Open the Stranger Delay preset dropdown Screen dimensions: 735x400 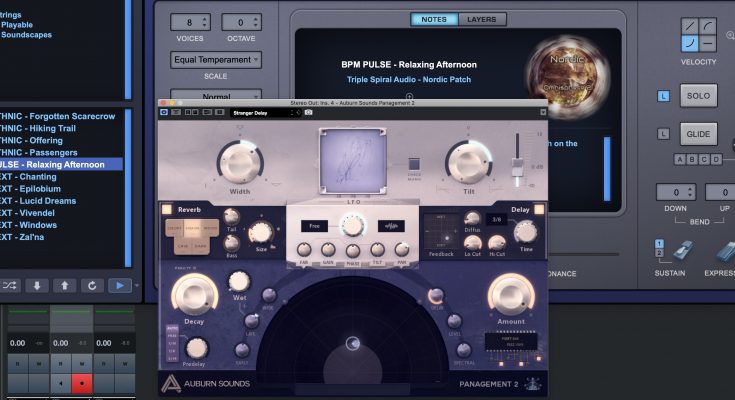pyautogui.click(x=264, y=113)
